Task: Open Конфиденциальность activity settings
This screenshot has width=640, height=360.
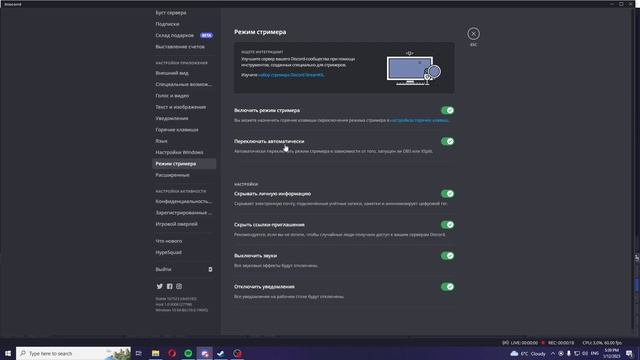Action: tap(184, 201)
